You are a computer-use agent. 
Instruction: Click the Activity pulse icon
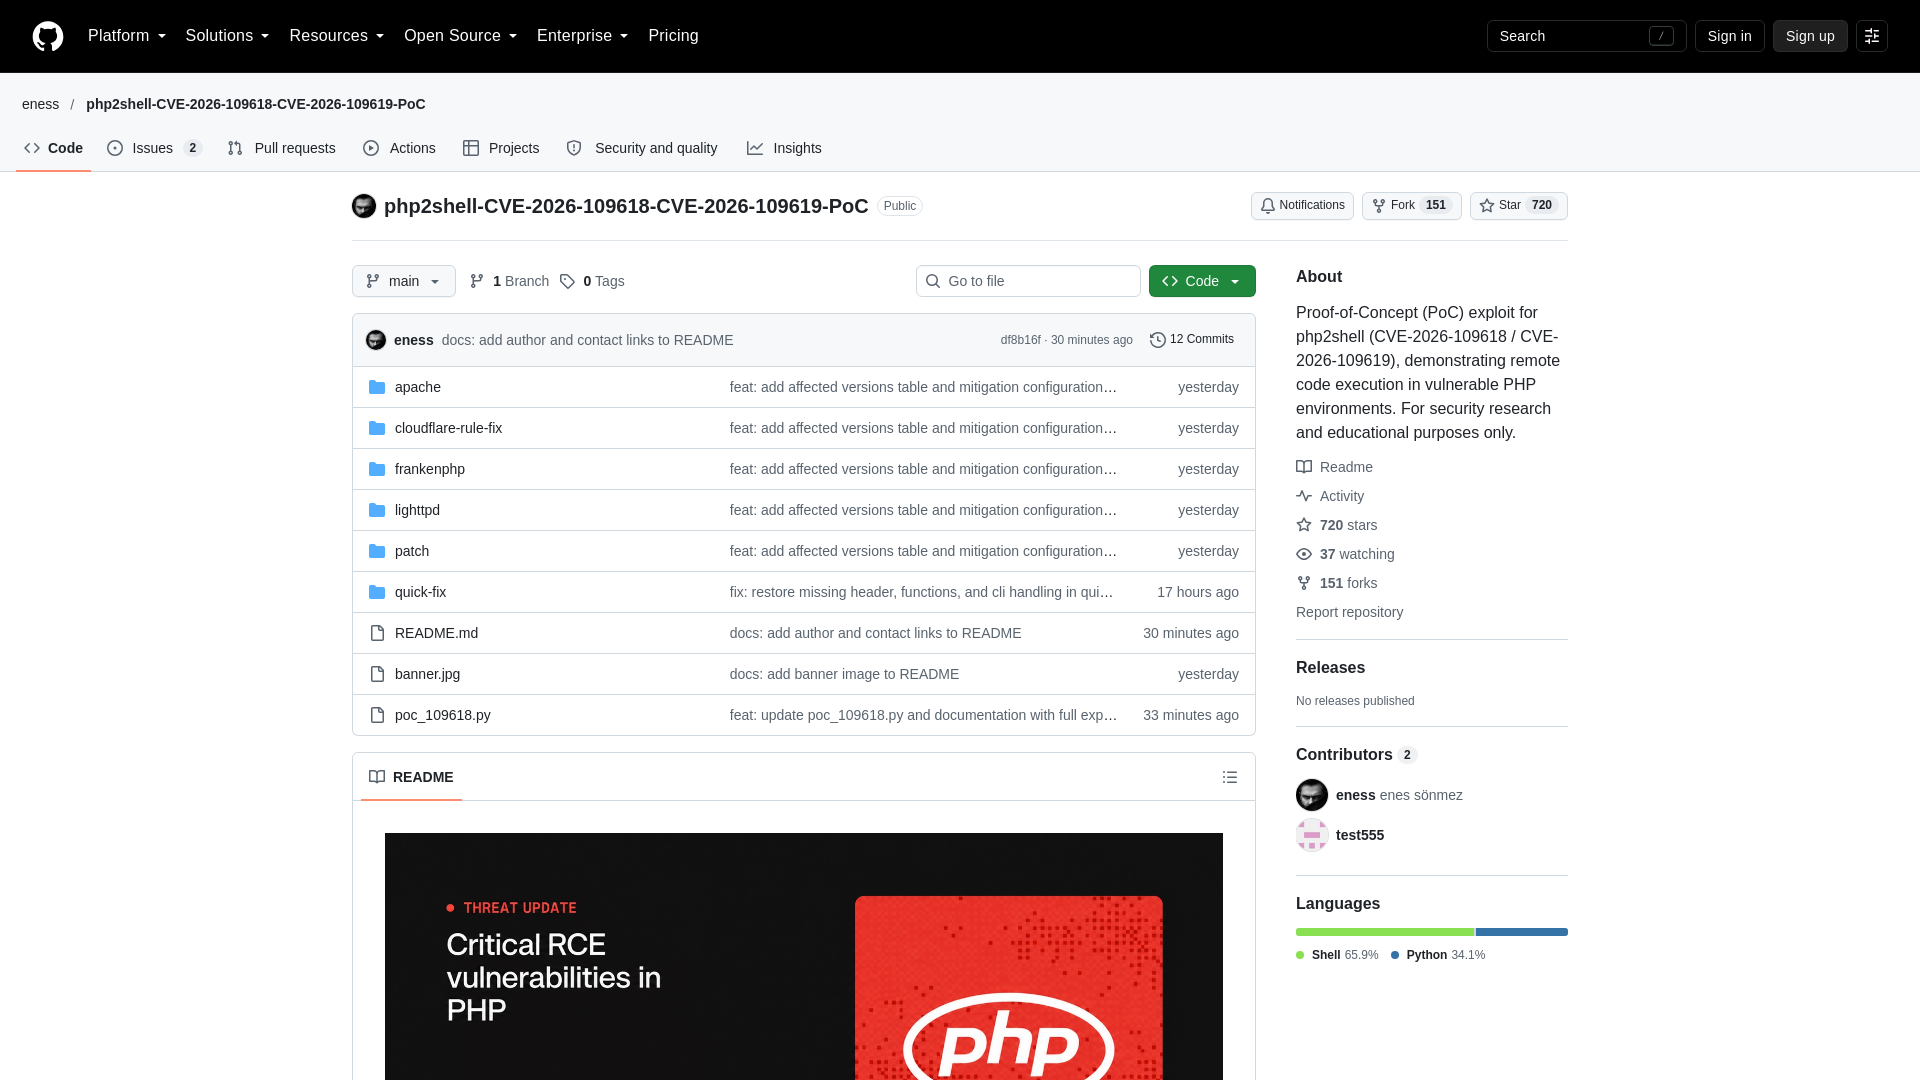1304,496
